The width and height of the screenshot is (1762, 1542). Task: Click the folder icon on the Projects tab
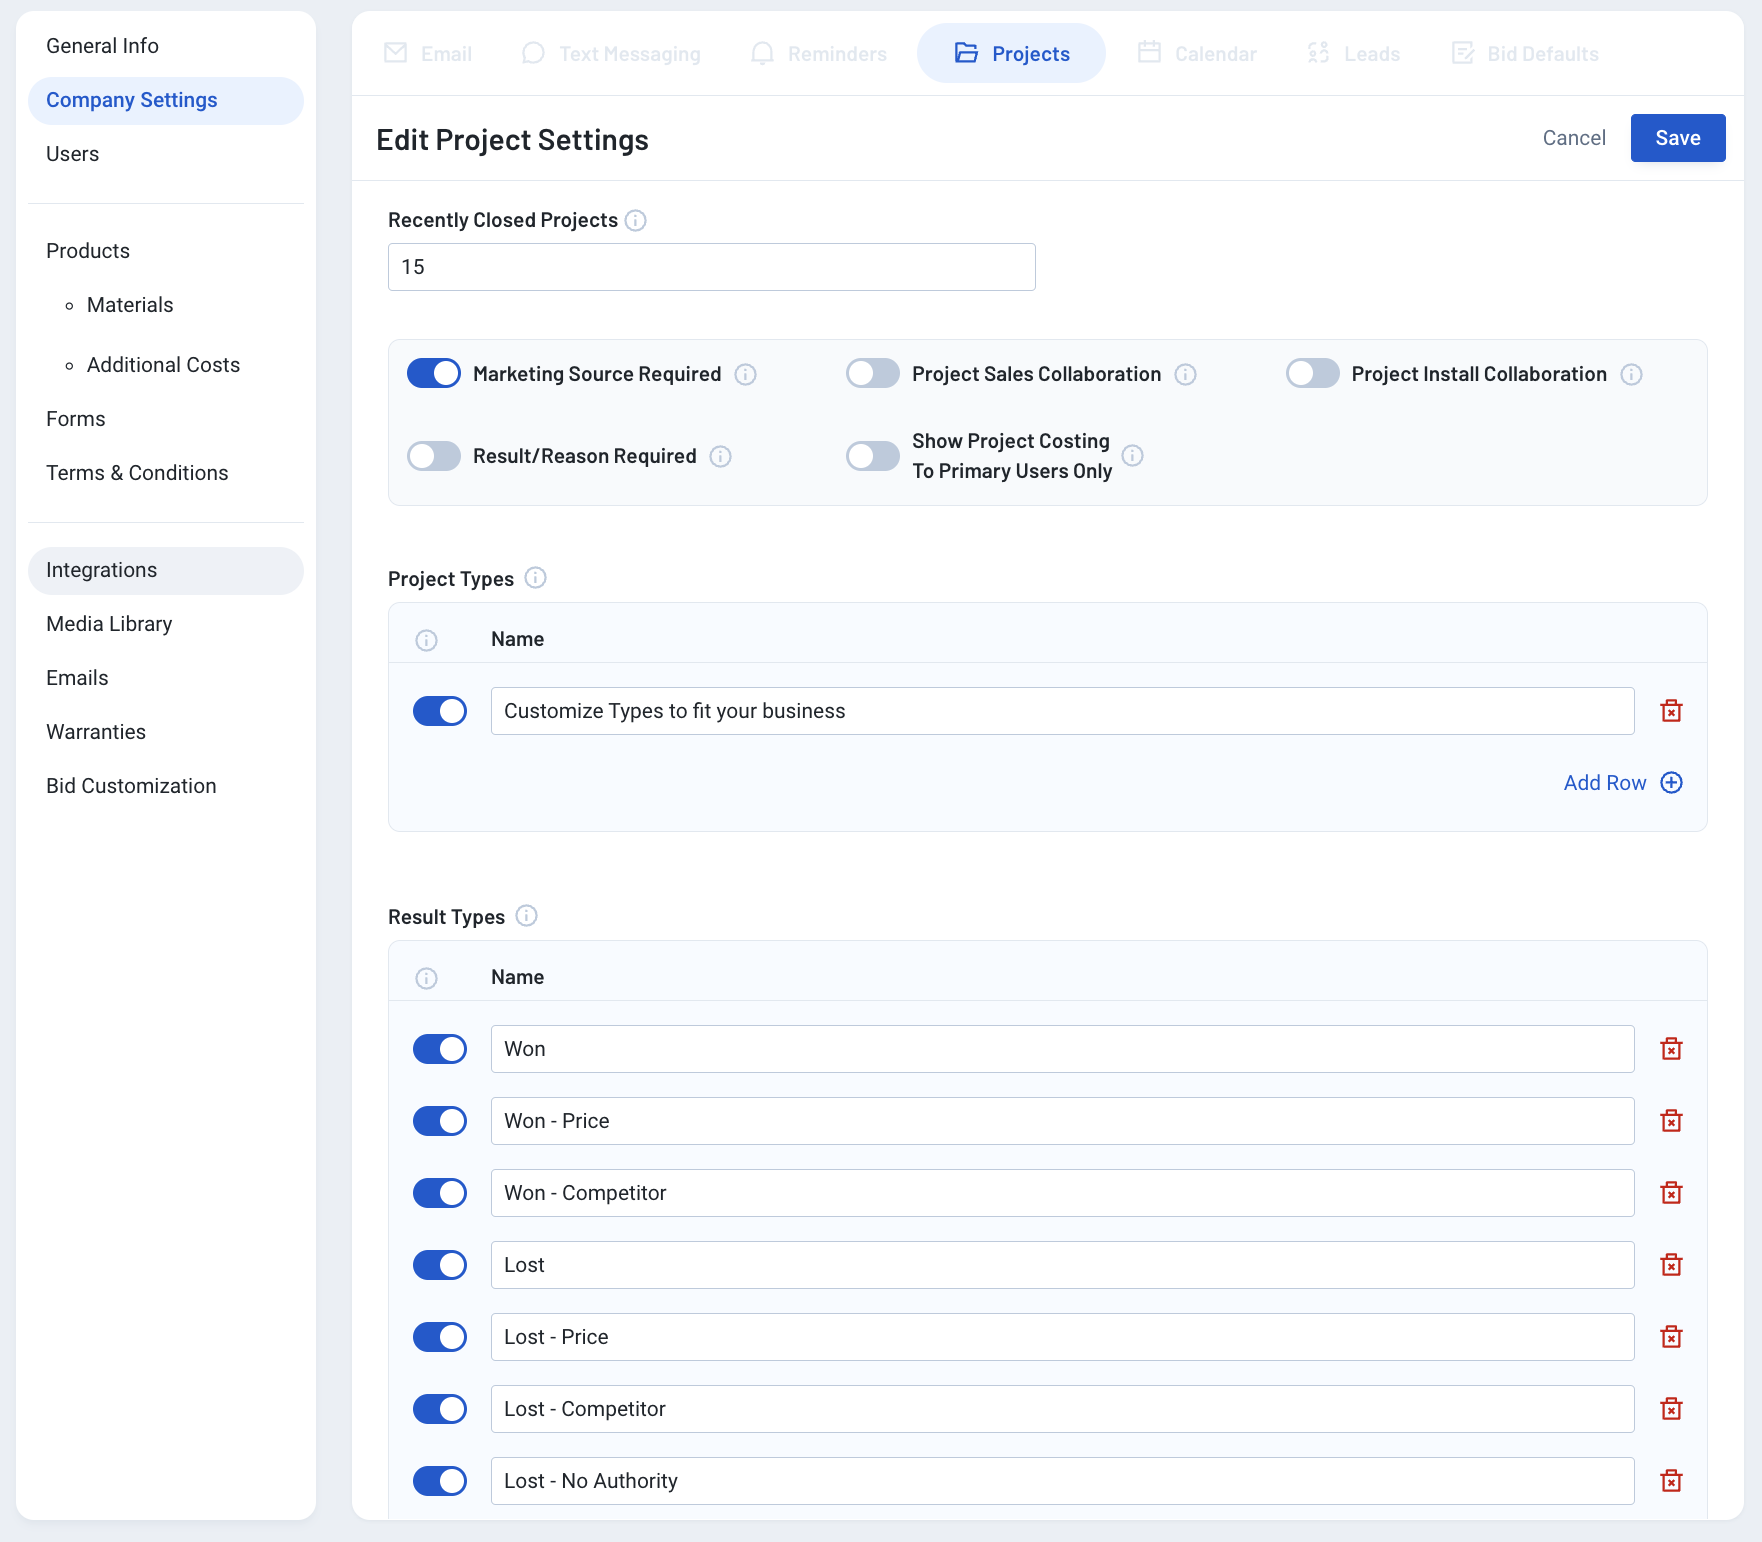pyautogui.click(x=966, y=53)
